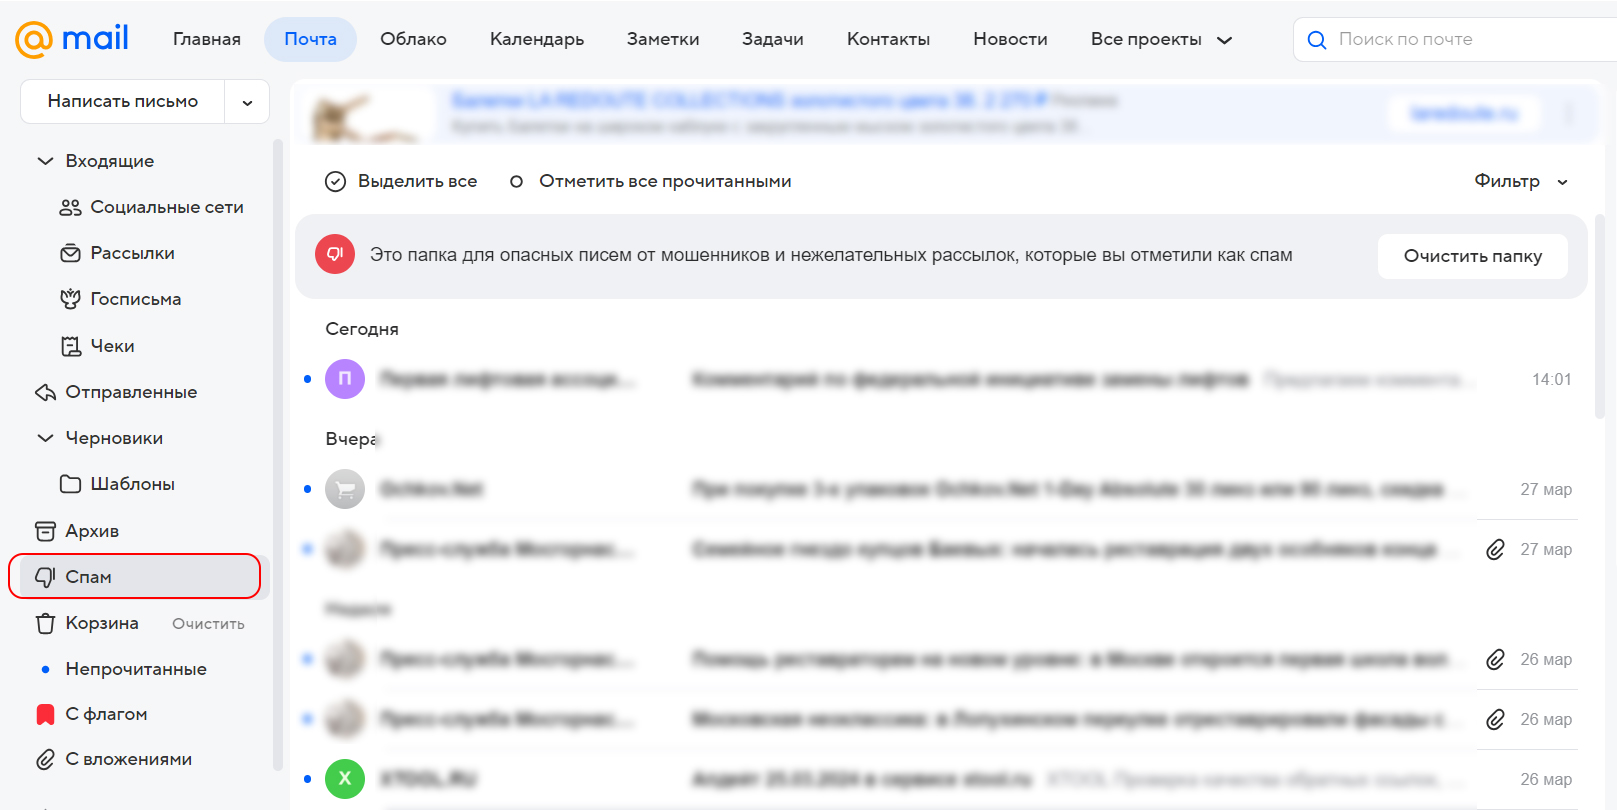Show the Непрочитанные messages filter
Image resolution: width=1617 pixels, height=810 pixels.
pos(136,669)
